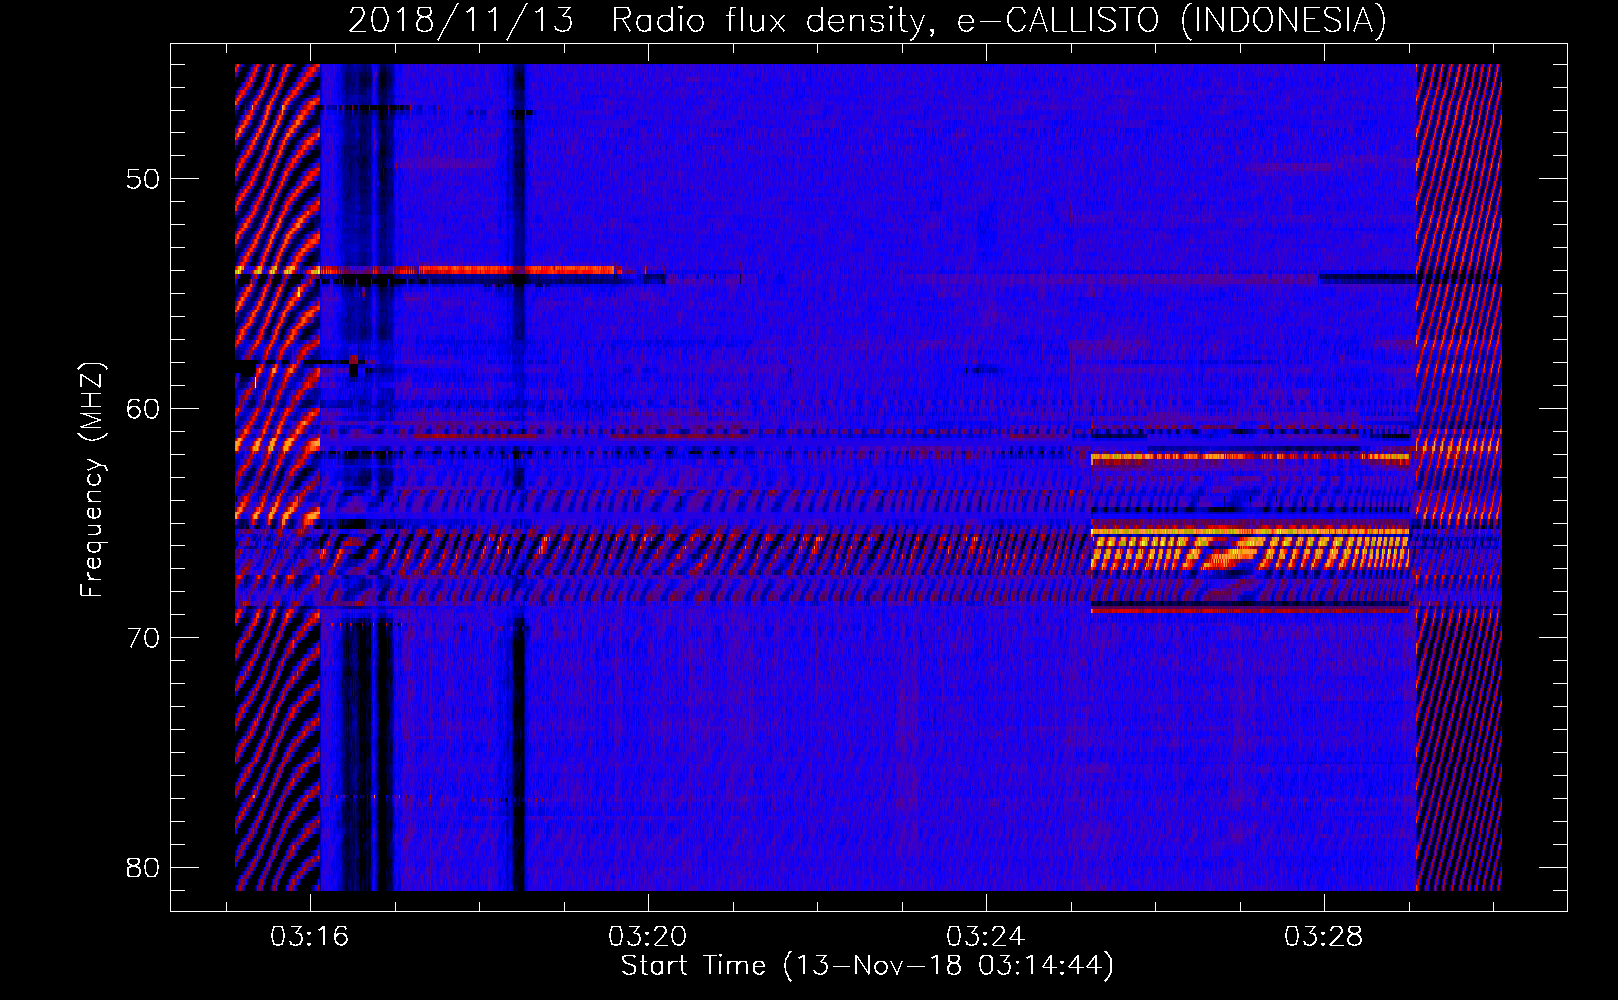1618x1000 pixels.
Task: Click the 'Frequency (MHZ)' axis label
Action: pos(92,480)
